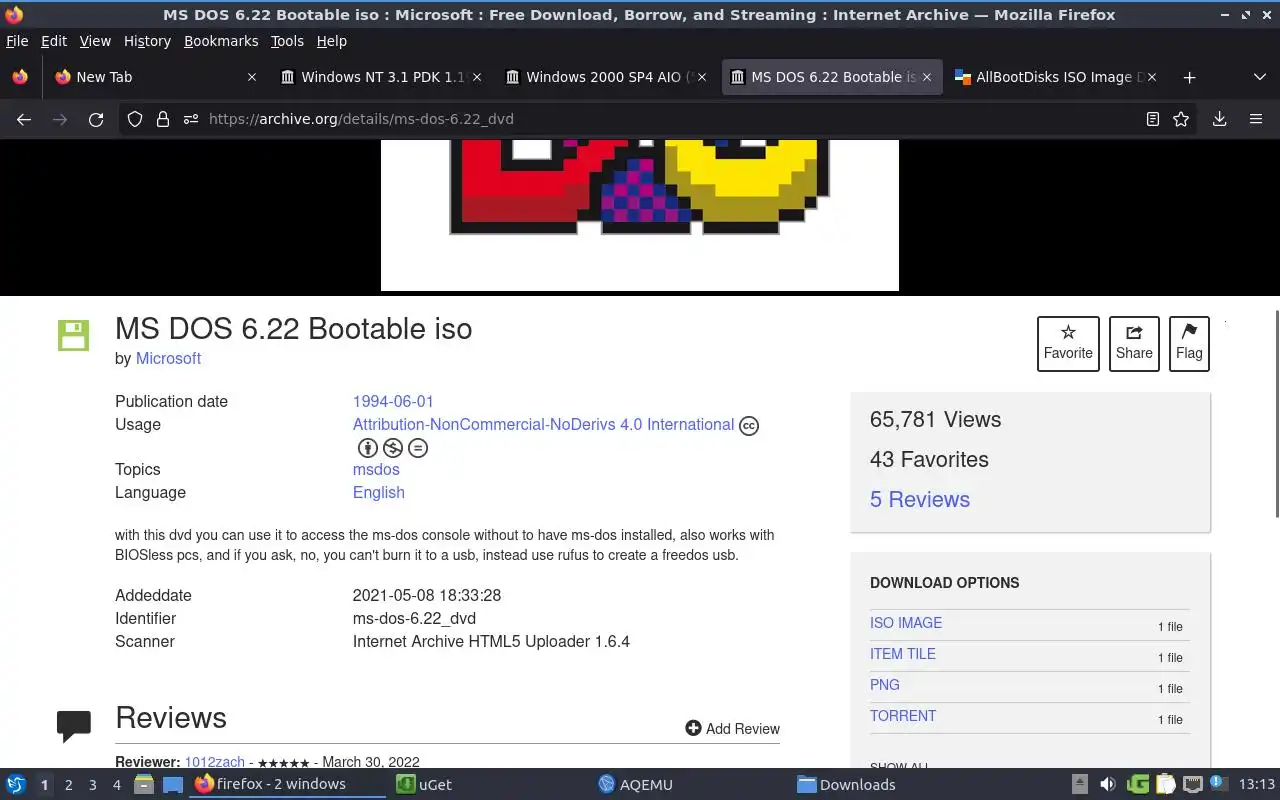Close the Windows 2000 SP4 AIO tab

(702, 77)
